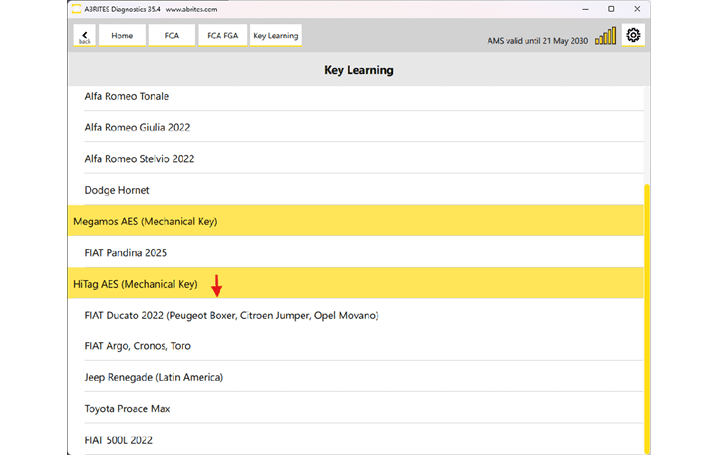Open the FCA breadcrumb tab
Screen dimensions: 719x455
[171, 36]
